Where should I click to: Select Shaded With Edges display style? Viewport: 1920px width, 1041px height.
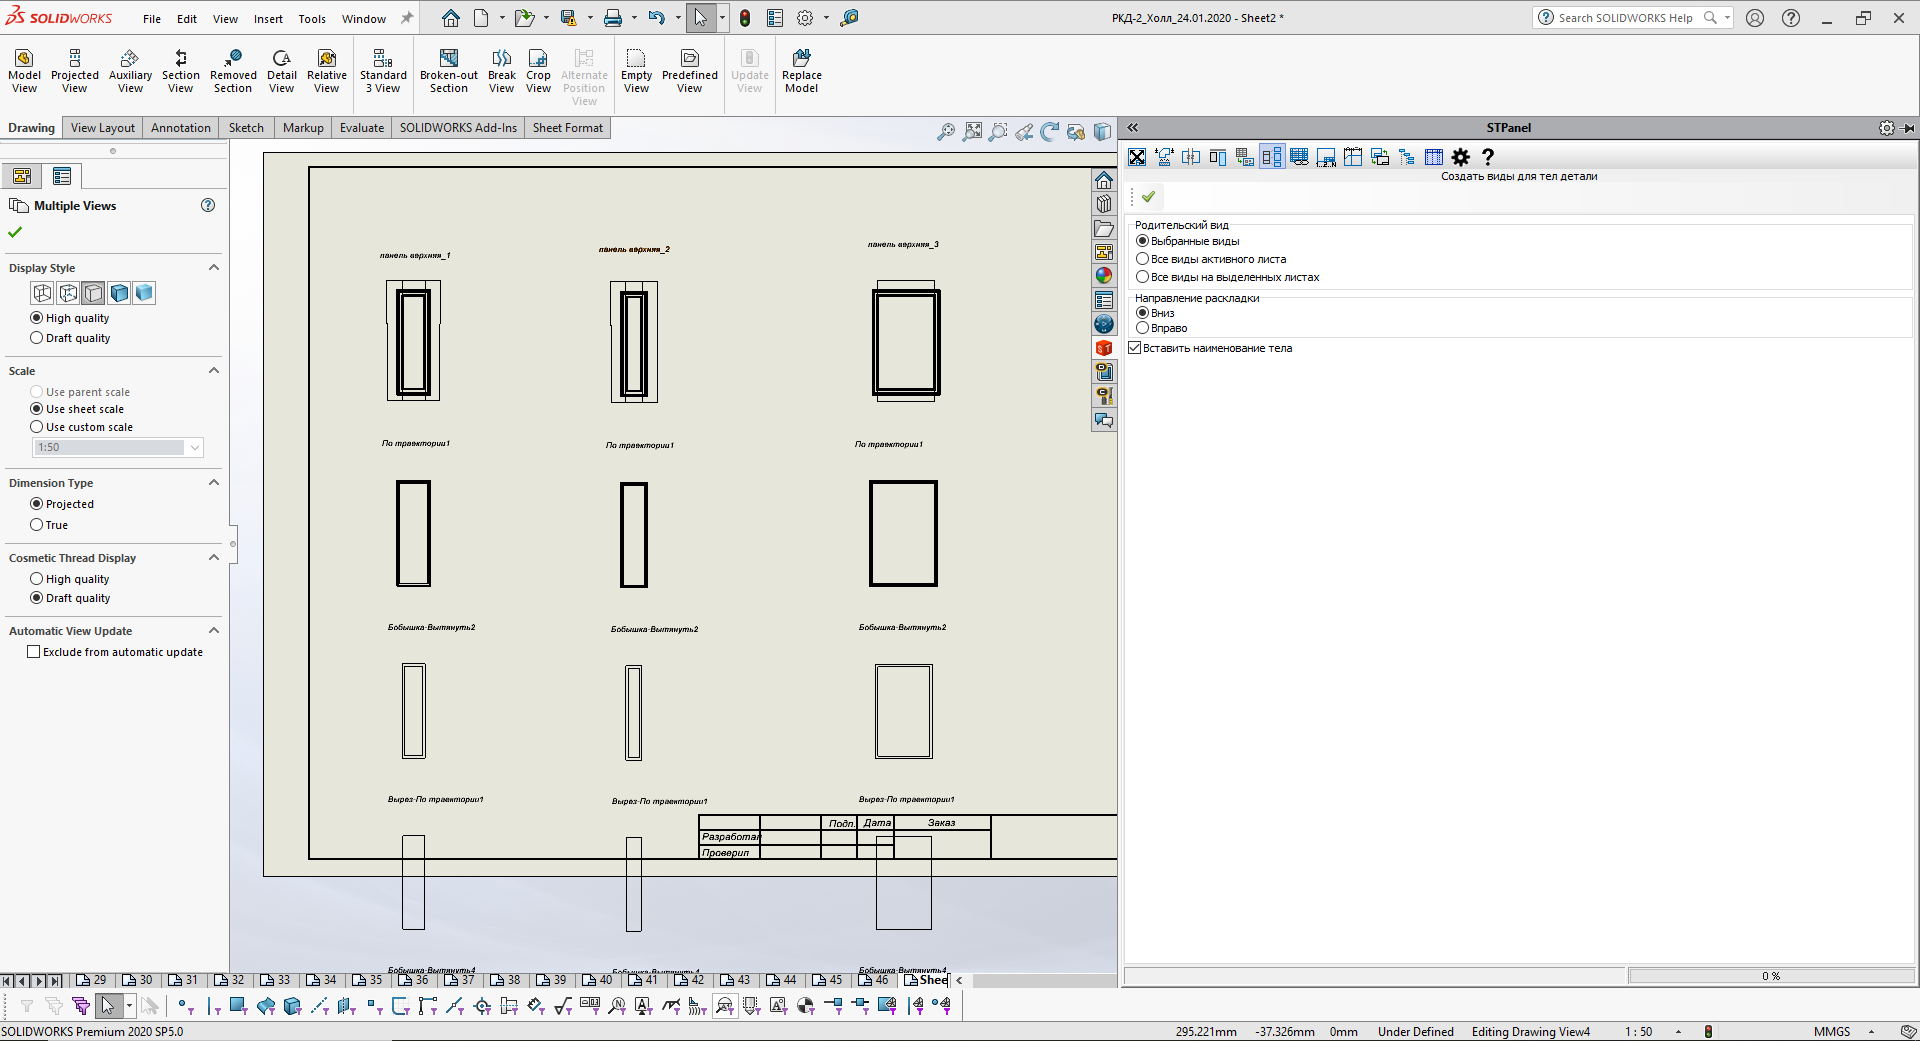(119, 293)
